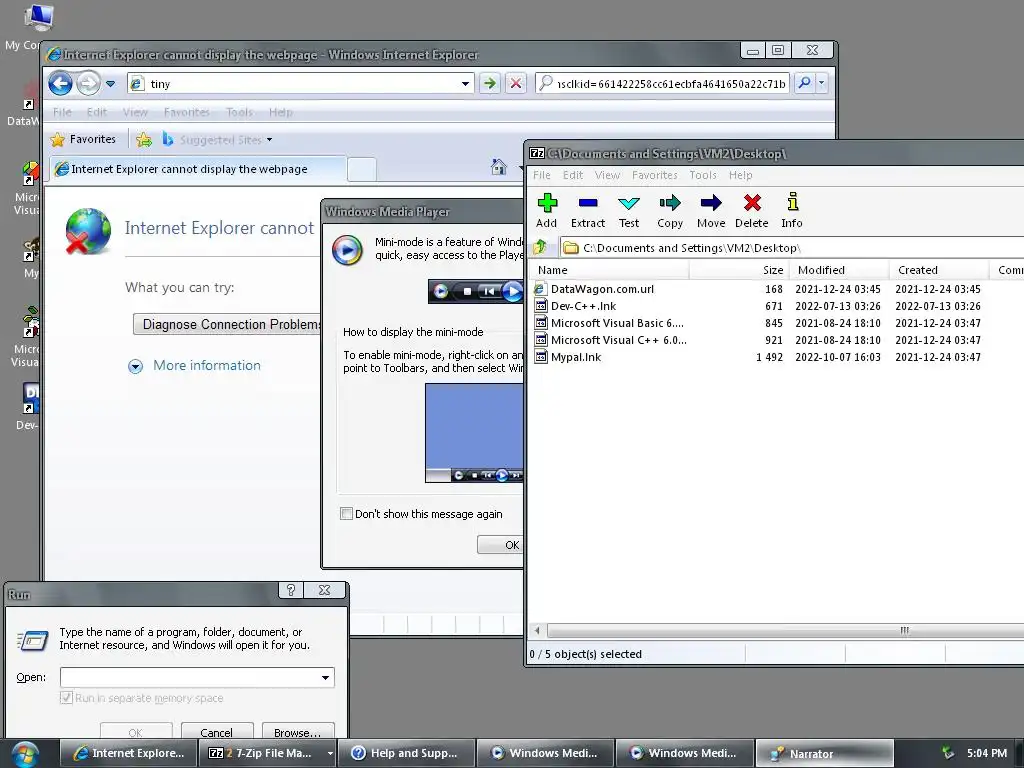The image size is (1024, 768).
Task: Click OK in Windows Media Player dialog
Action: [x=501, y=545]
